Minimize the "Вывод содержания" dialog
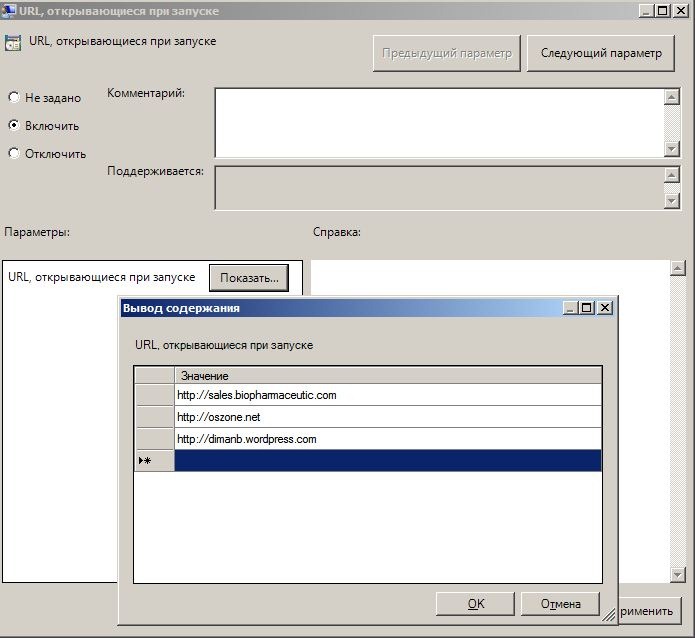 (x=570, y=307)
